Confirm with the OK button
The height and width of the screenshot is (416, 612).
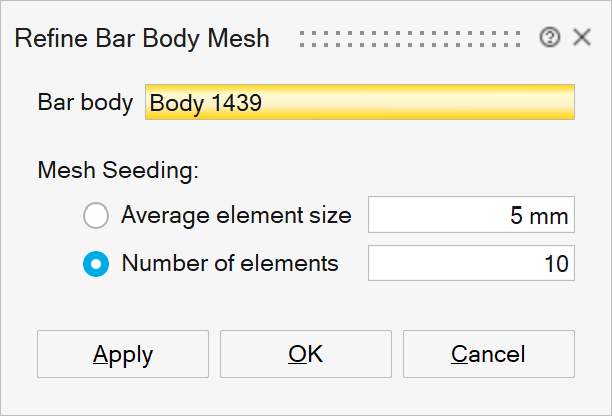pyautogui.click(x=305, y=354)
